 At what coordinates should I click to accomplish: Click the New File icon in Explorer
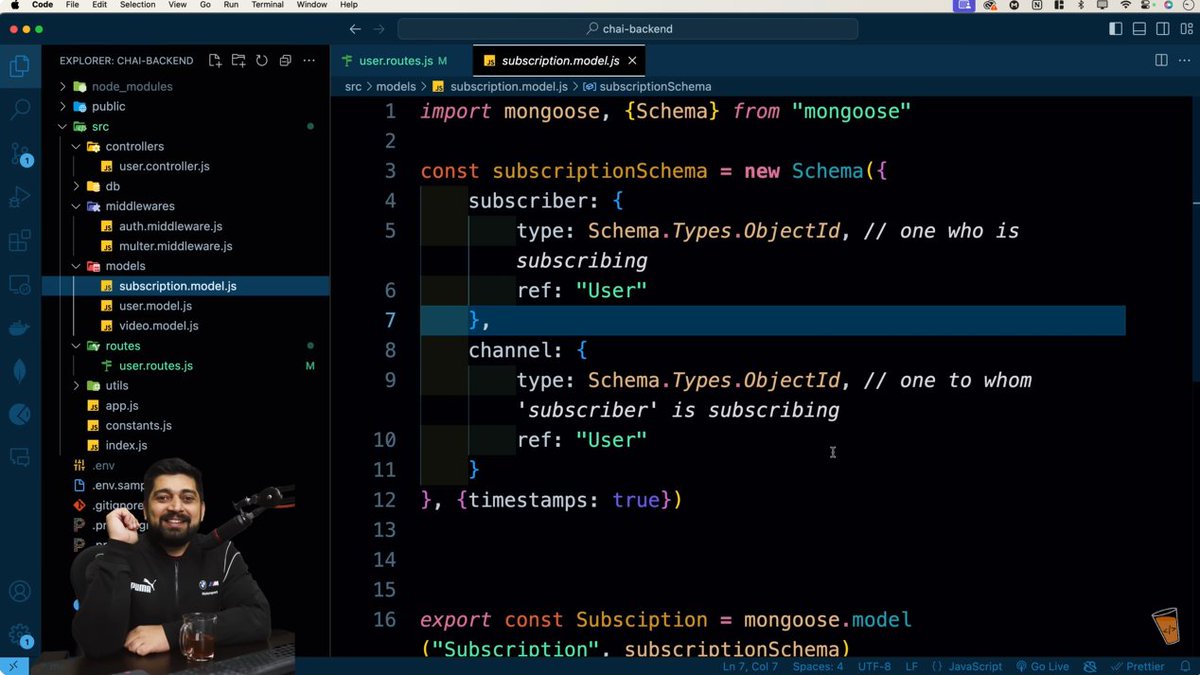coord(214,61)
